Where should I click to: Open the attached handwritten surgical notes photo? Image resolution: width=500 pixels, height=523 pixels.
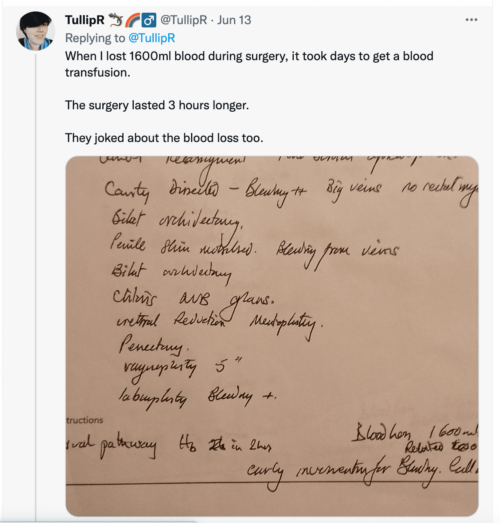click(x=272, y=336)
